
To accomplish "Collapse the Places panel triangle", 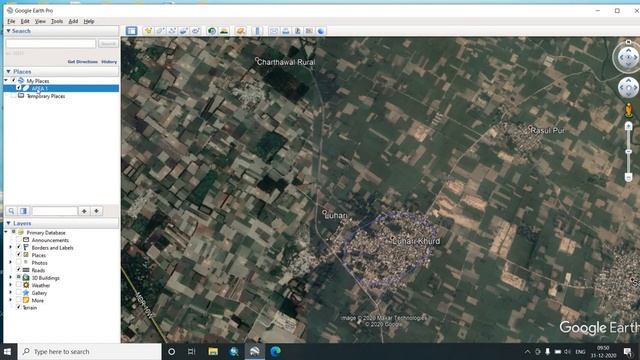I will pyautogui.click(x=8, y=71).
